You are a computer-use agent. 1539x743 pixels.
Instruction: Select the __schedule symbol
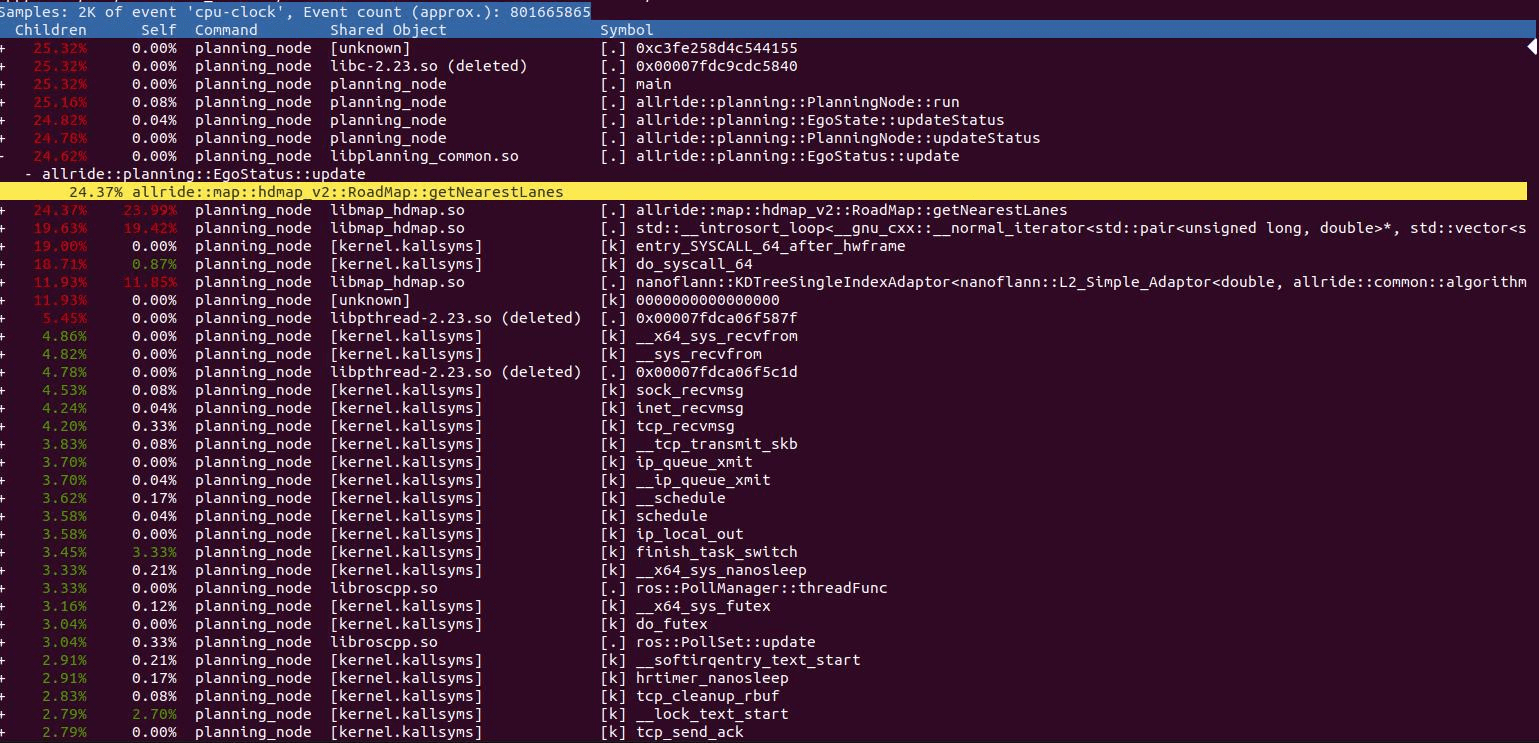point(680,498)
